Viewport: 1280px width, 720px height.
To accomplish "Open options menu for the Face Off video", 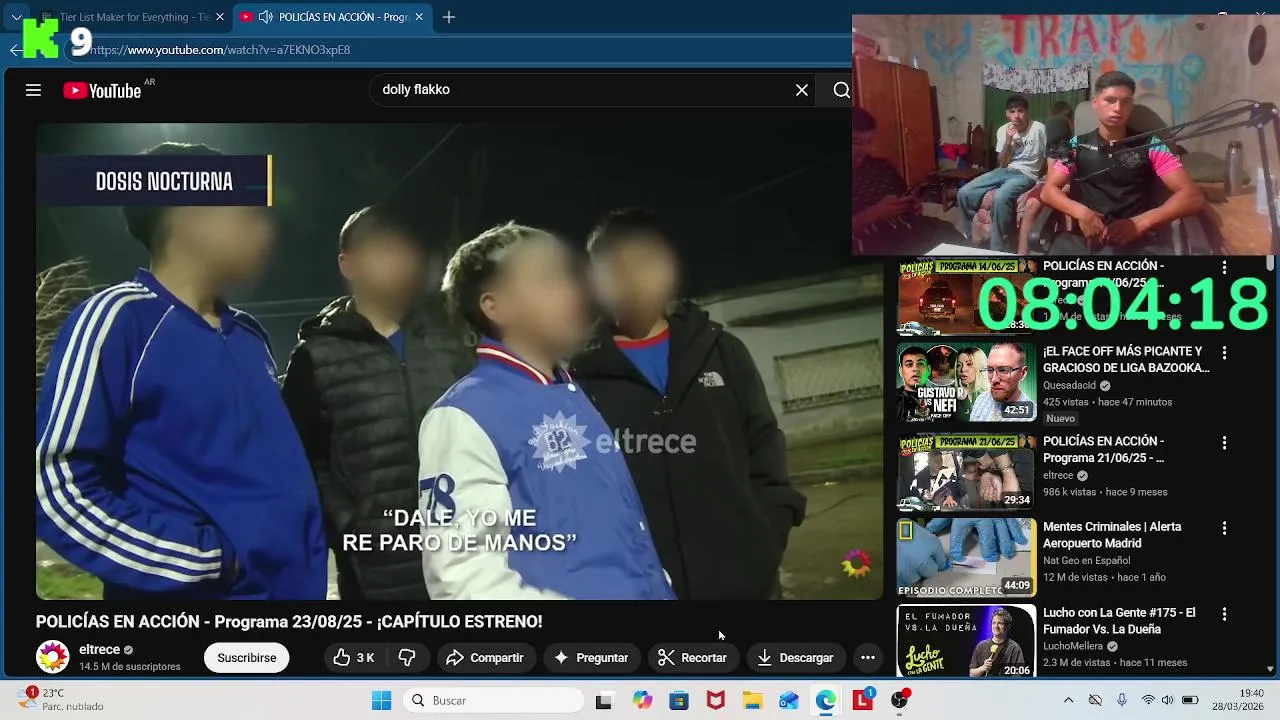I will click(1224, 353).
